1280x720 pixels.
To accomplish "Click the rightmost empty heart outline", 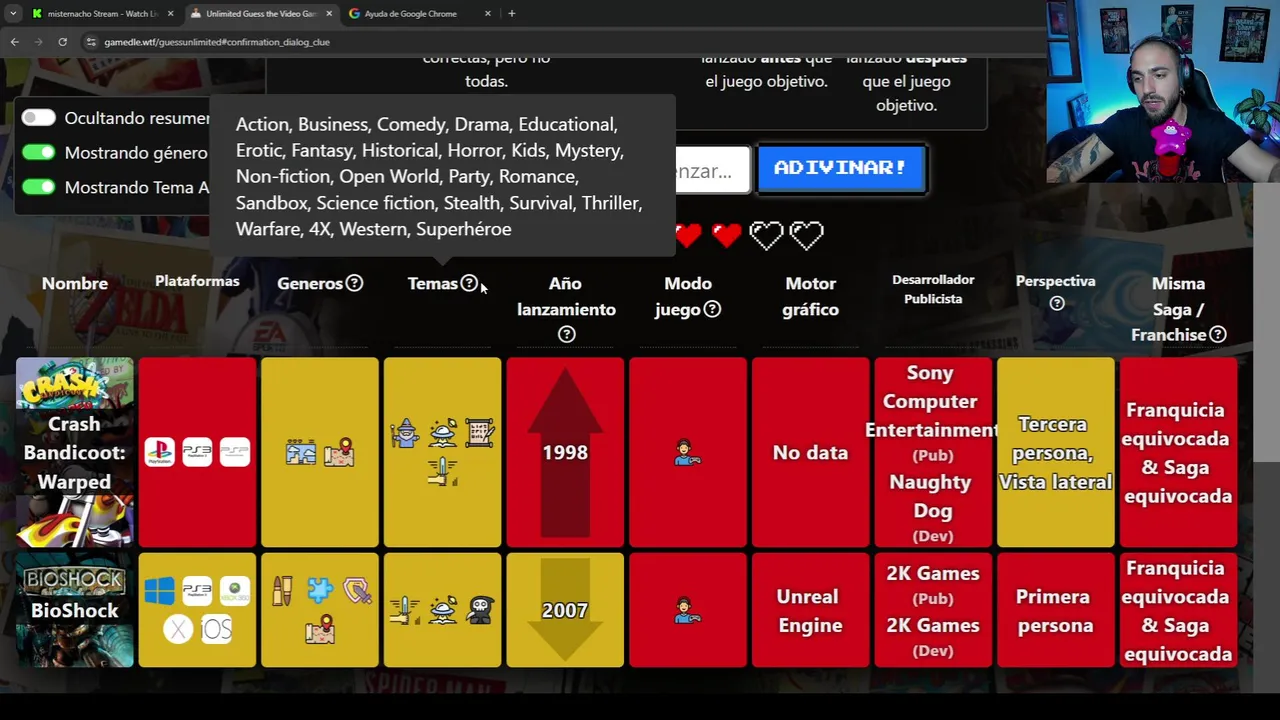I will pyautogui.click(x=807, y=235).
